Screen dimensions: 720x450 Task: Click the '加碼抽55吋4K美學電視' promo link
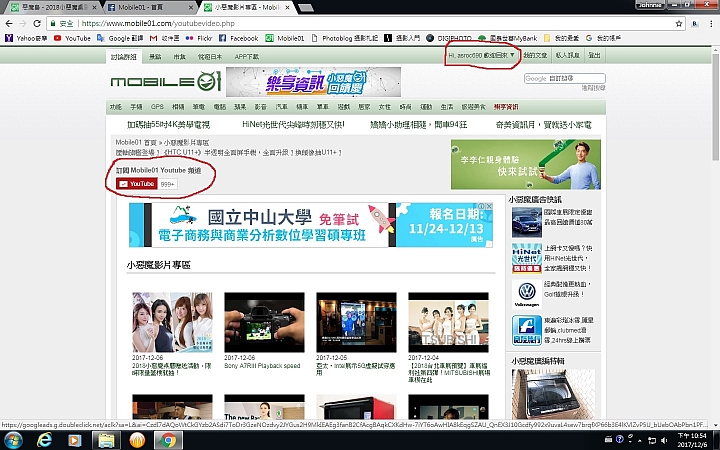coord(168,124)
